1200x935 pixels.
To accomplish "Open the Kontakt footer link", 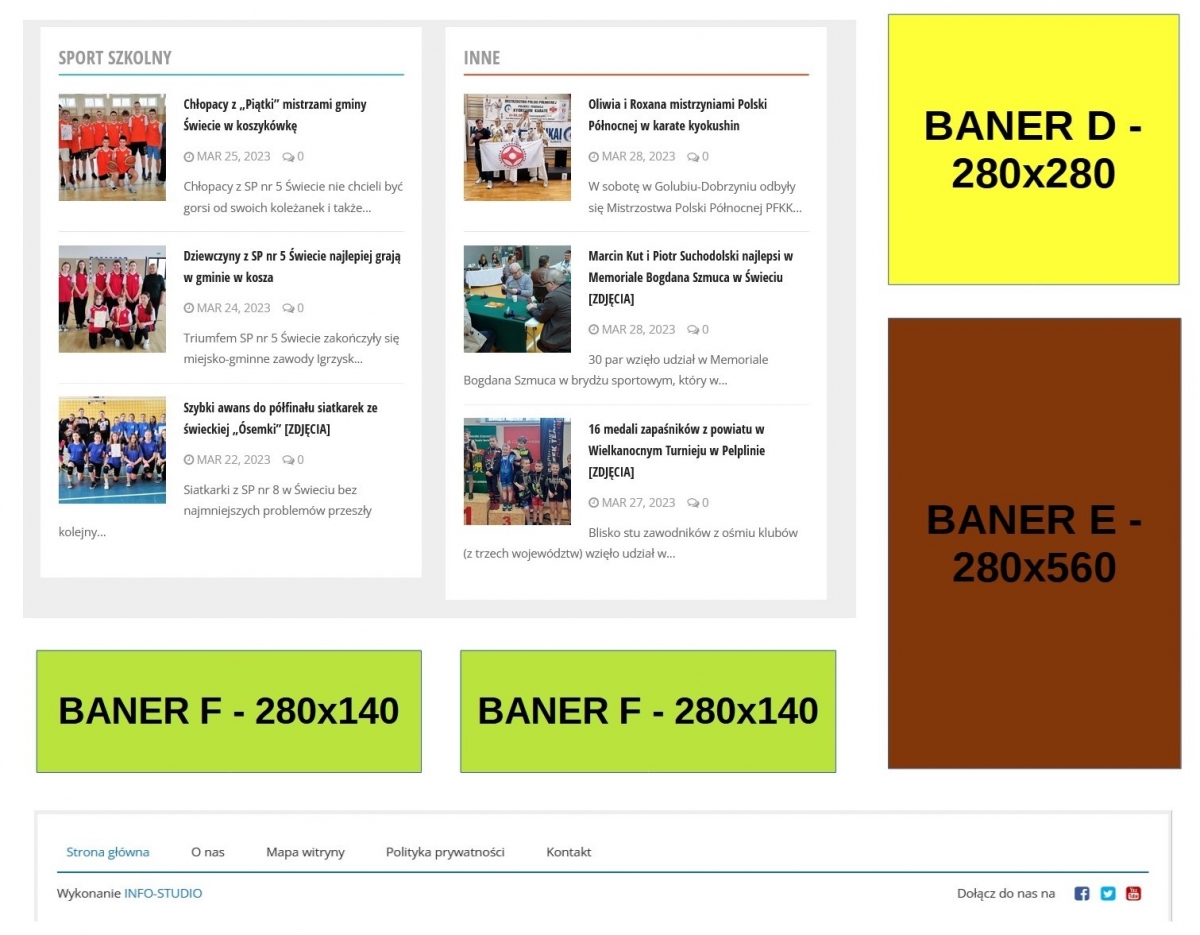I will [x=568, y=852].
